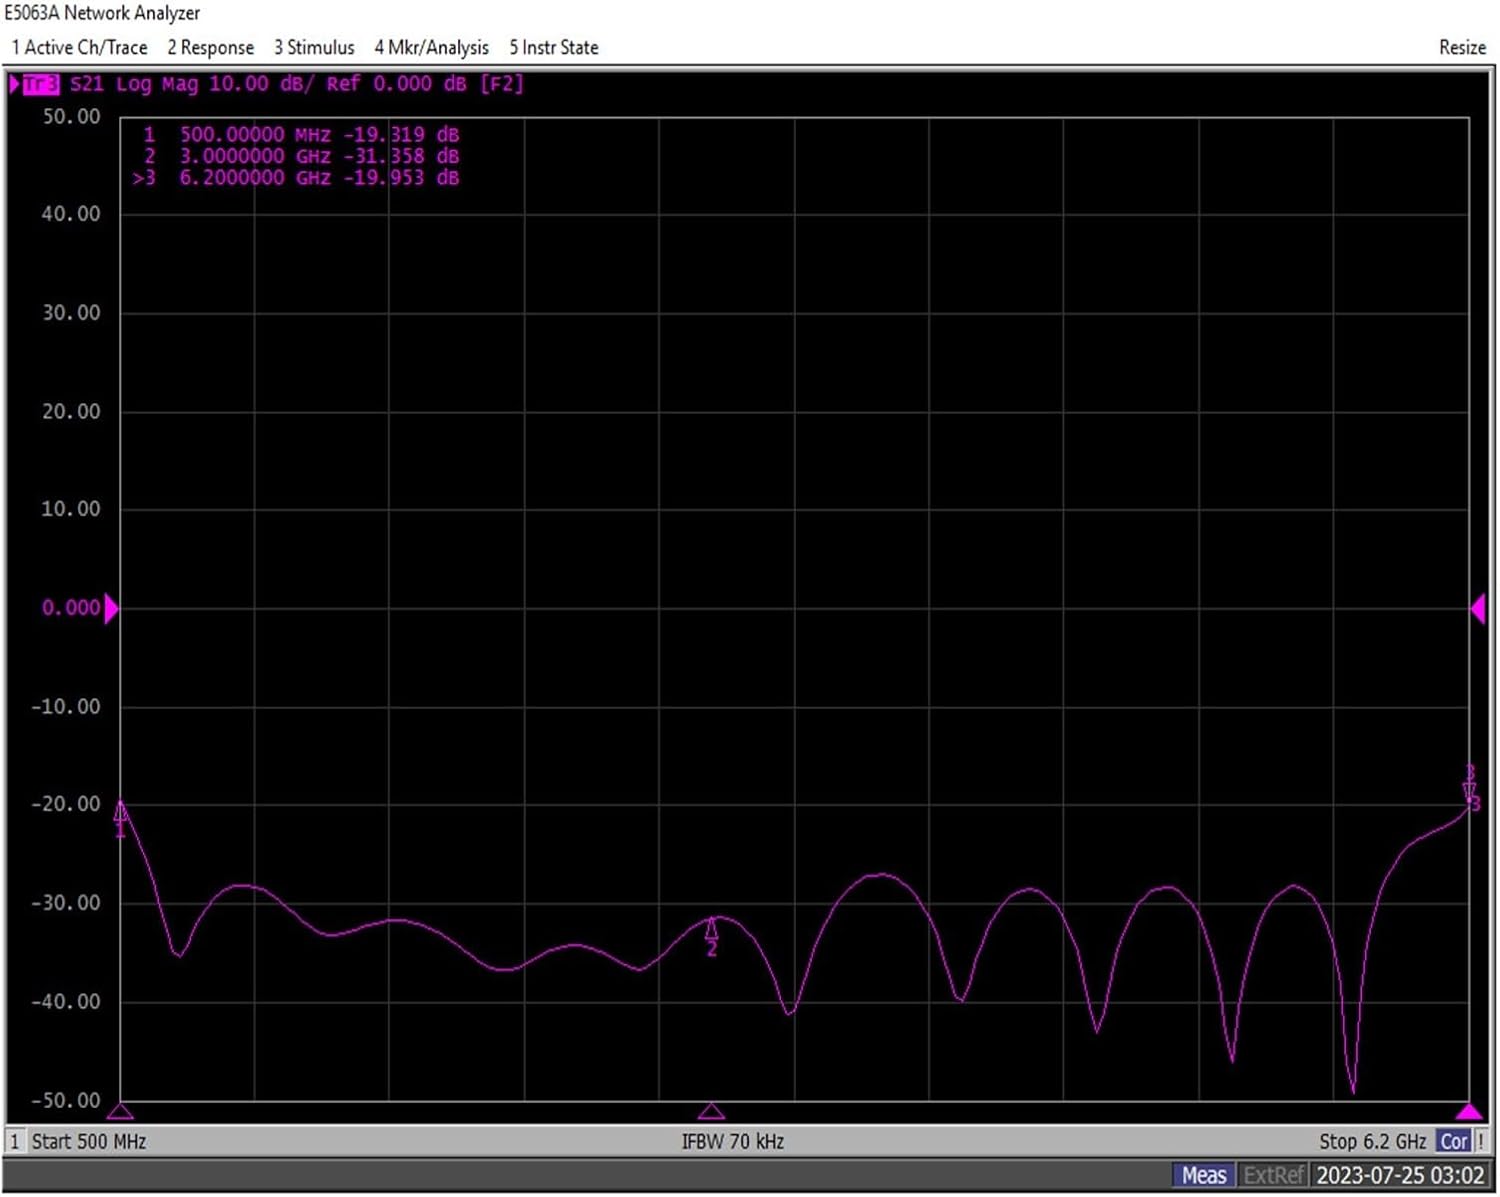This screenshot has width=1500, height=1197.
Task: Toggle the Cor correction status indicator
Action: (x=1453, y=1141)
